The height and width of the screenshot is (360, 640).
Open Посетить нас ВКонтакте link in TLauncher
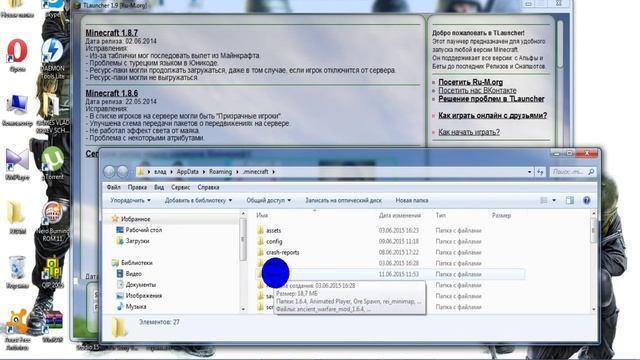pos(477,90)
